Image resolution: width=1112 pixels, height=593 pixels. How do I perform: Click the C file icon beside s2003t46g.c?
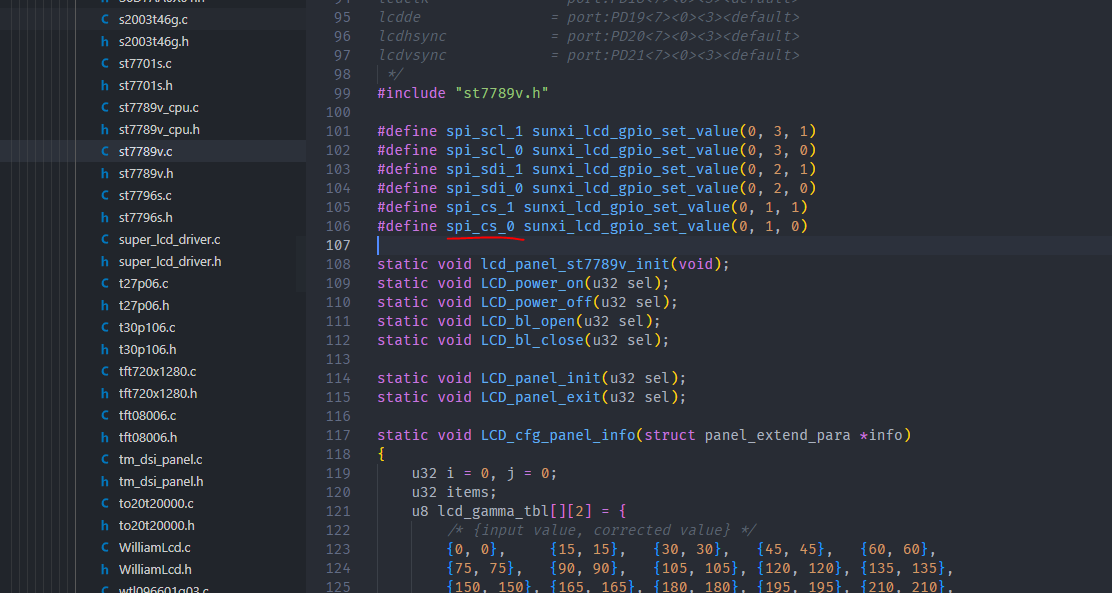pyautogui.click(x=105, y=19)
